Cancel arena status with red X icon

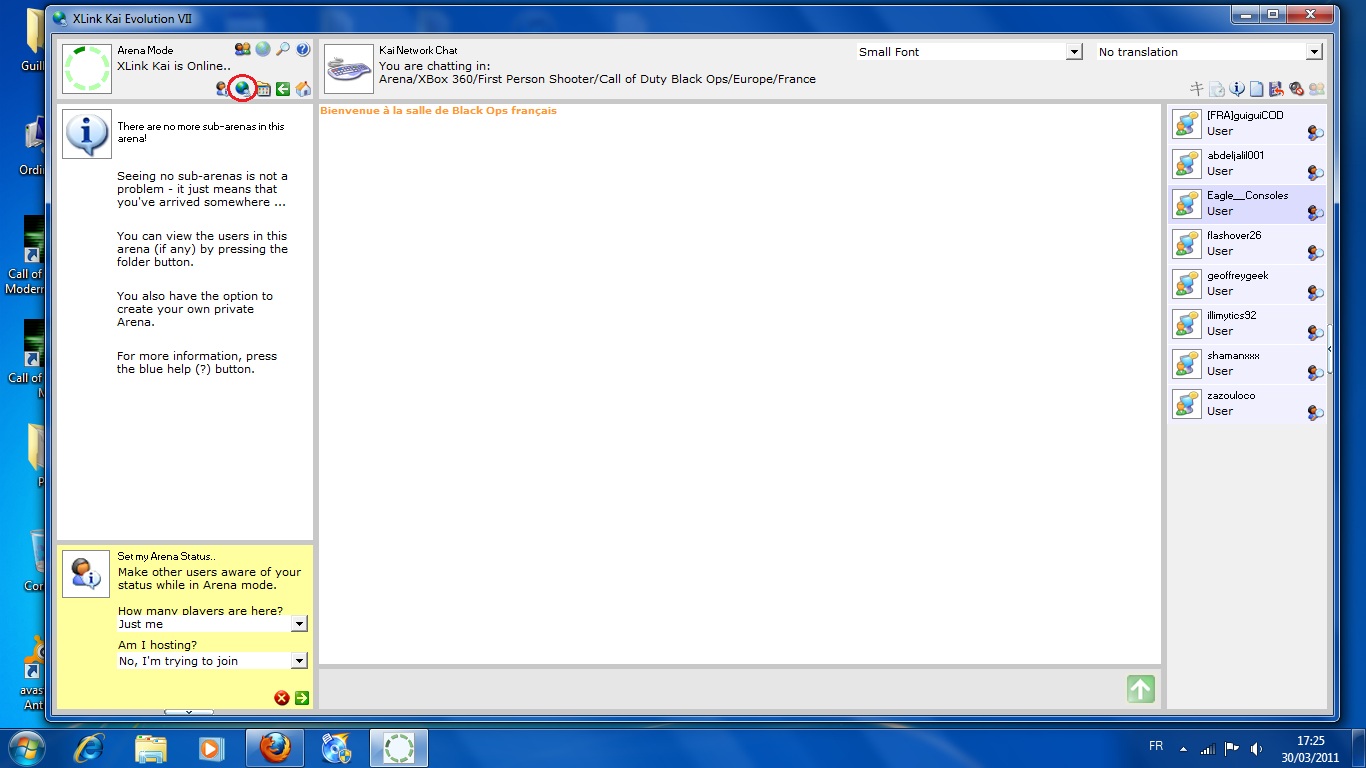point(282,698)
